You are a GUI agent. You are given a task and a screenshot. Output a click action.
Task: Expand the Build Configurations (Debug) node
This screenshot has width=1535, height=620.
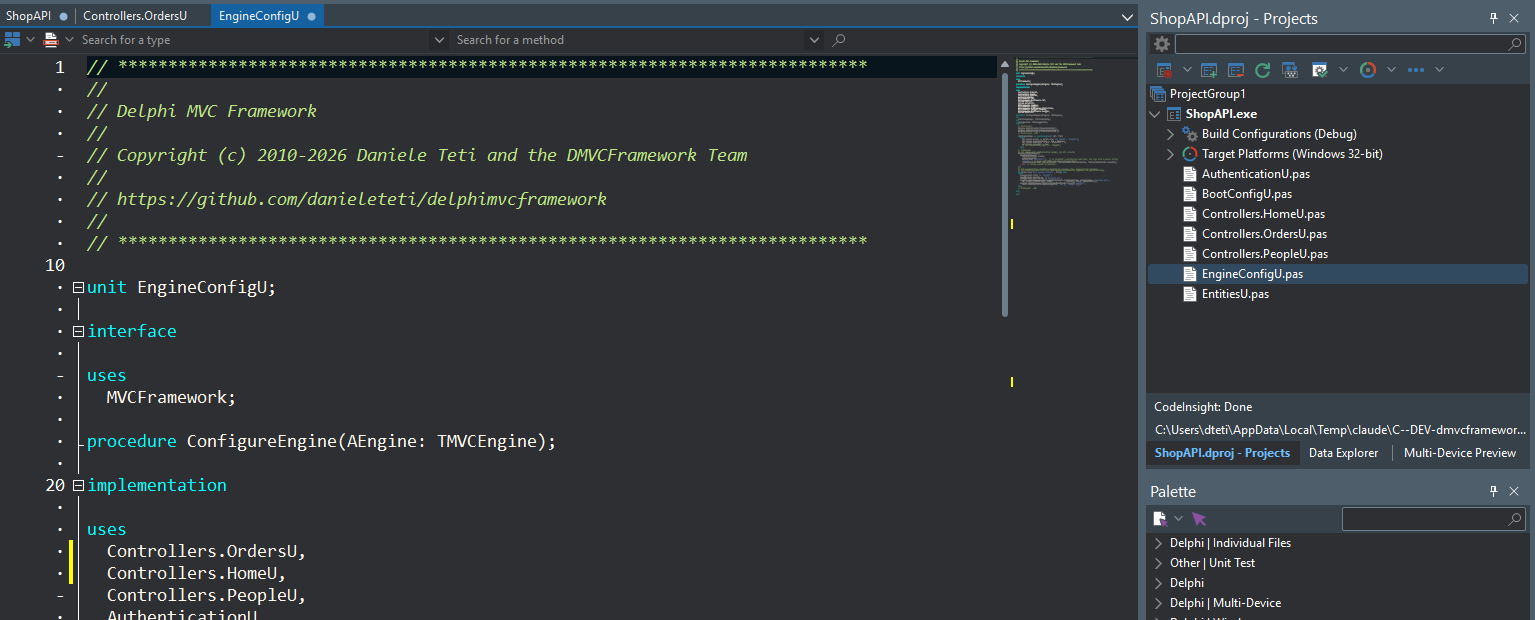pyautogui.click(x=1171, y=134)
